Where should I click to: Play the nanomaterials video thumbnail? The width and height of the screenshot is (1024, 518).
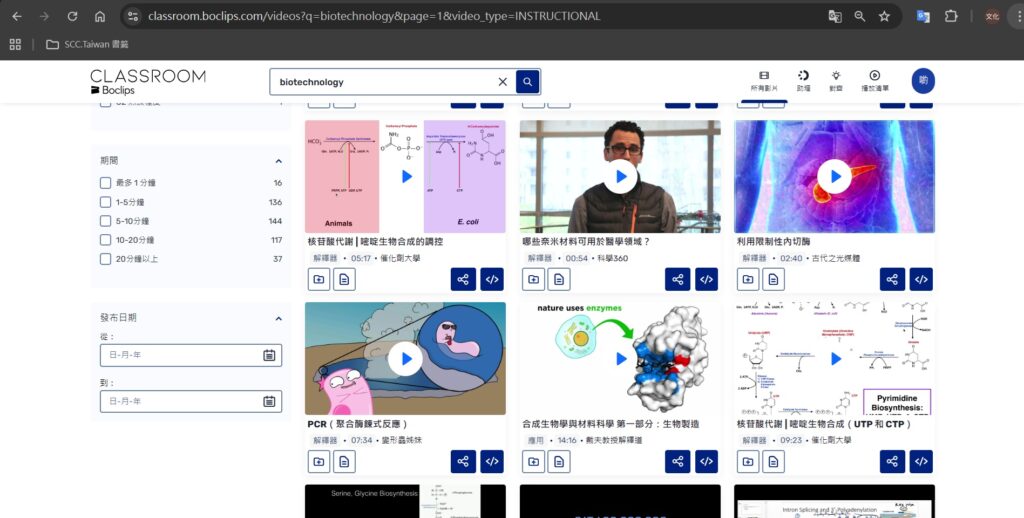(620, 176)
